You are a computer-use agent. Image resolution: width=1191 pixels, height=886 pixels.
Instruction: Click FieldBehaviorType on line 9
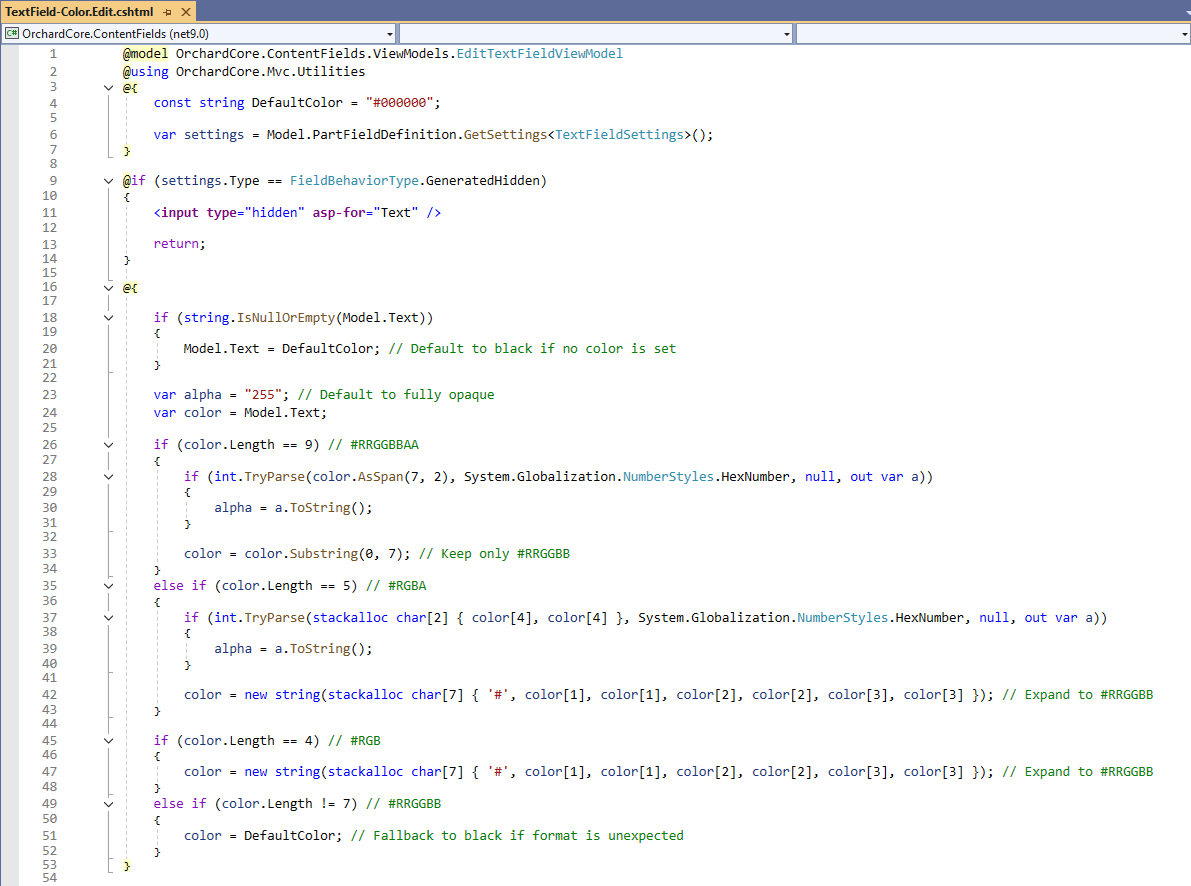coord(354,181)
